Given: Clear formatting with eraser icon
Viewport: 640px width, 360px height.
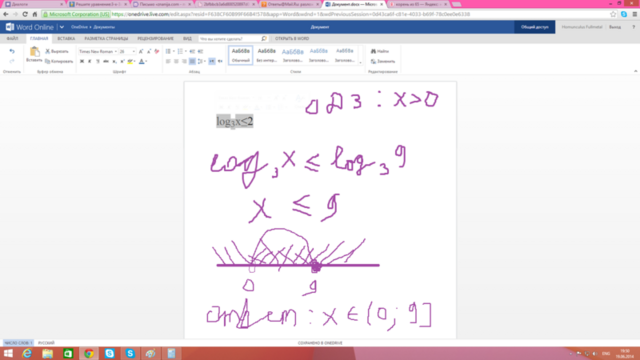Looking at the screenshot, I should tap(157, 51).
